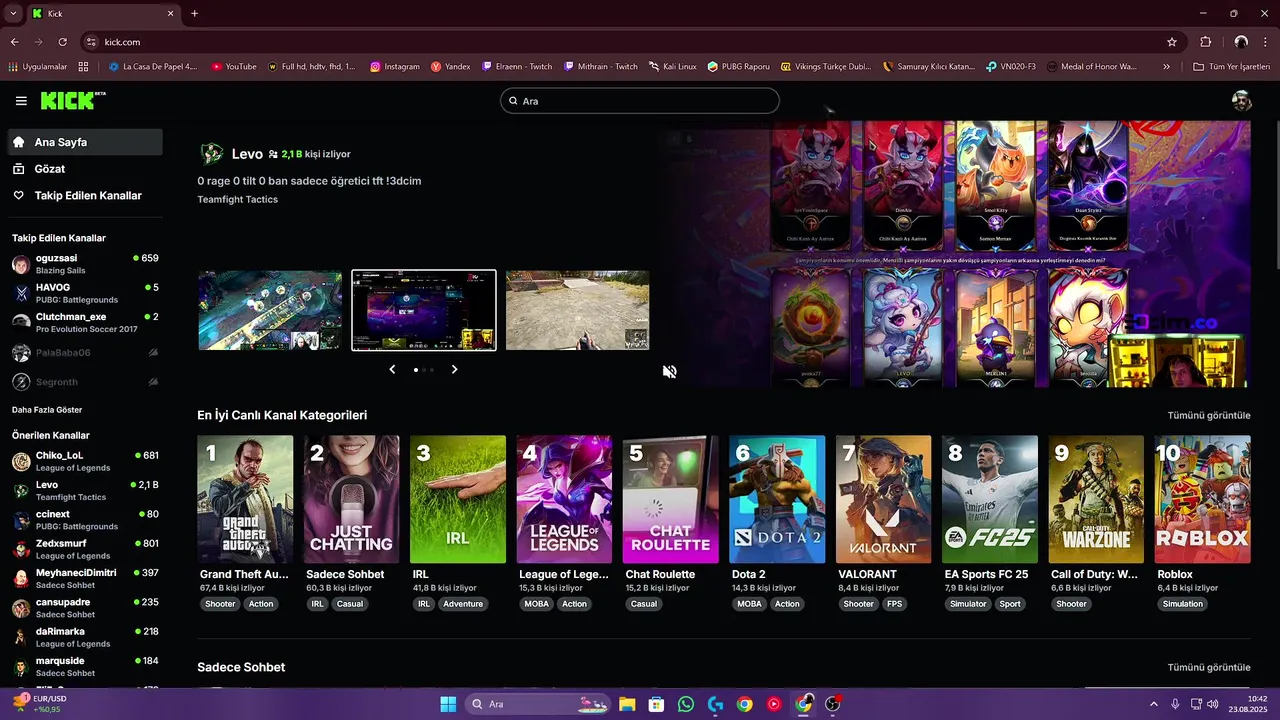Image resolution: width=1280 pixels, height=720 pixels.
Task: Open the Instagram bookmark
Action: point(395,67)
